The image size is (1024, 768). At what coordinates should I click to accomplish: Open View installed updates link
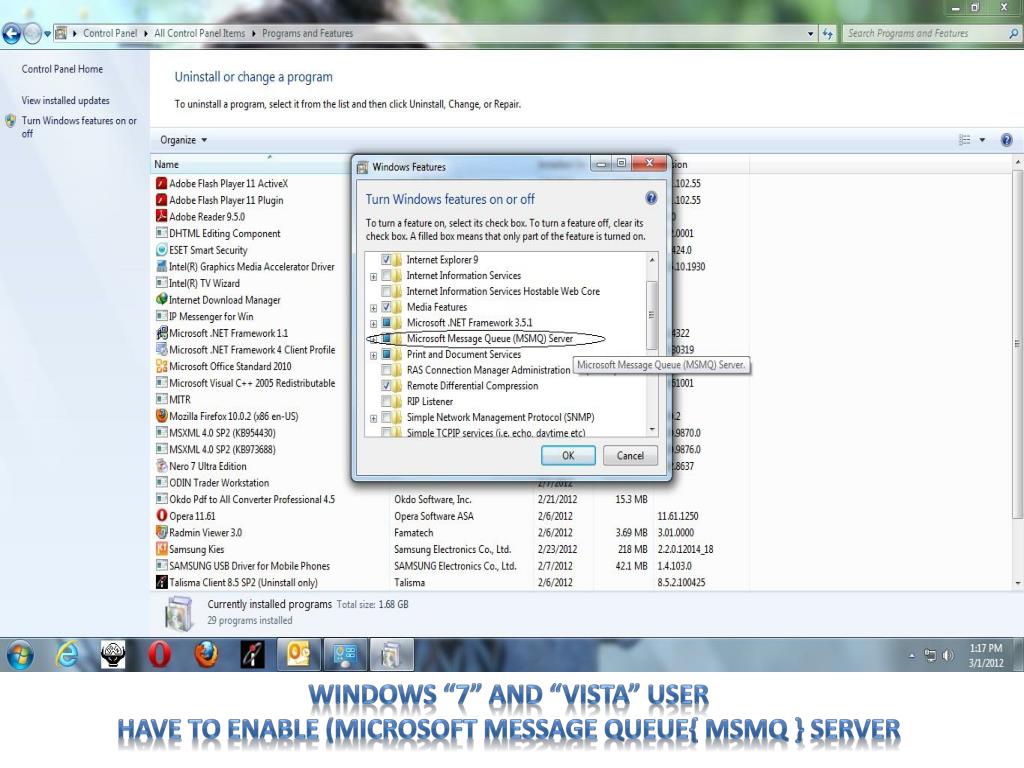[65, 101]
